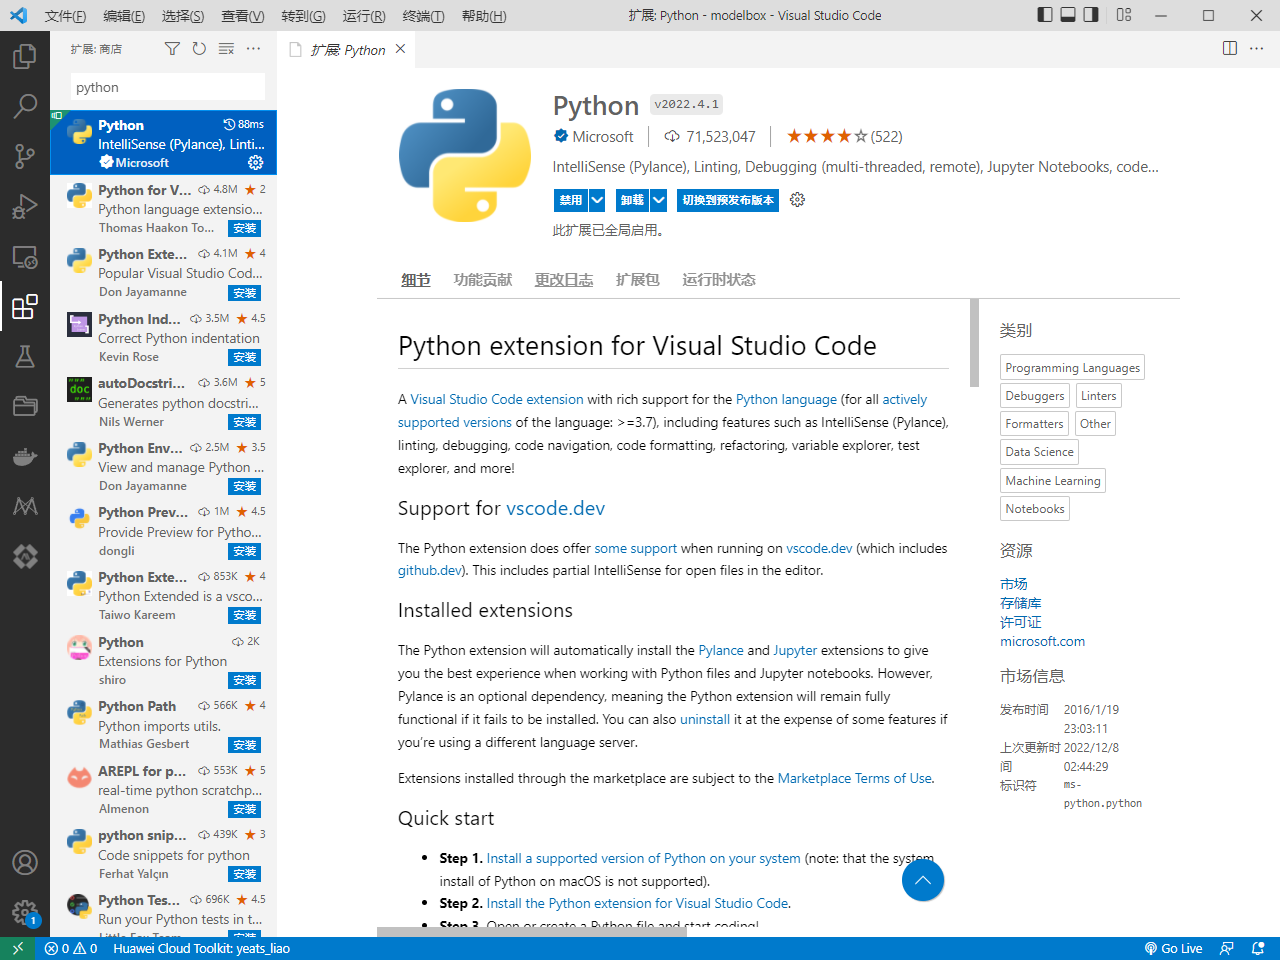Screen dimensions: 1280x960
Task: Select Python Path extension by Mathias Gesbert
Action: coord(164,724)
